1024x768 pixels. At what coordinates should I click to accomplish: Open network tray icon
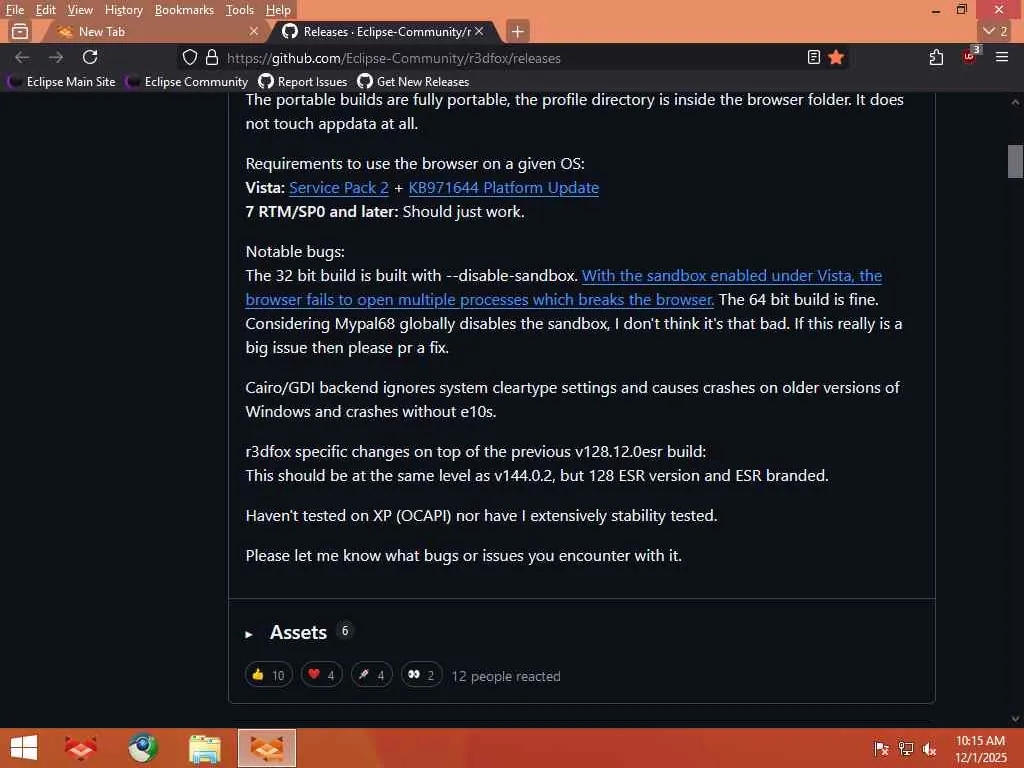click(x=906, y=748)
